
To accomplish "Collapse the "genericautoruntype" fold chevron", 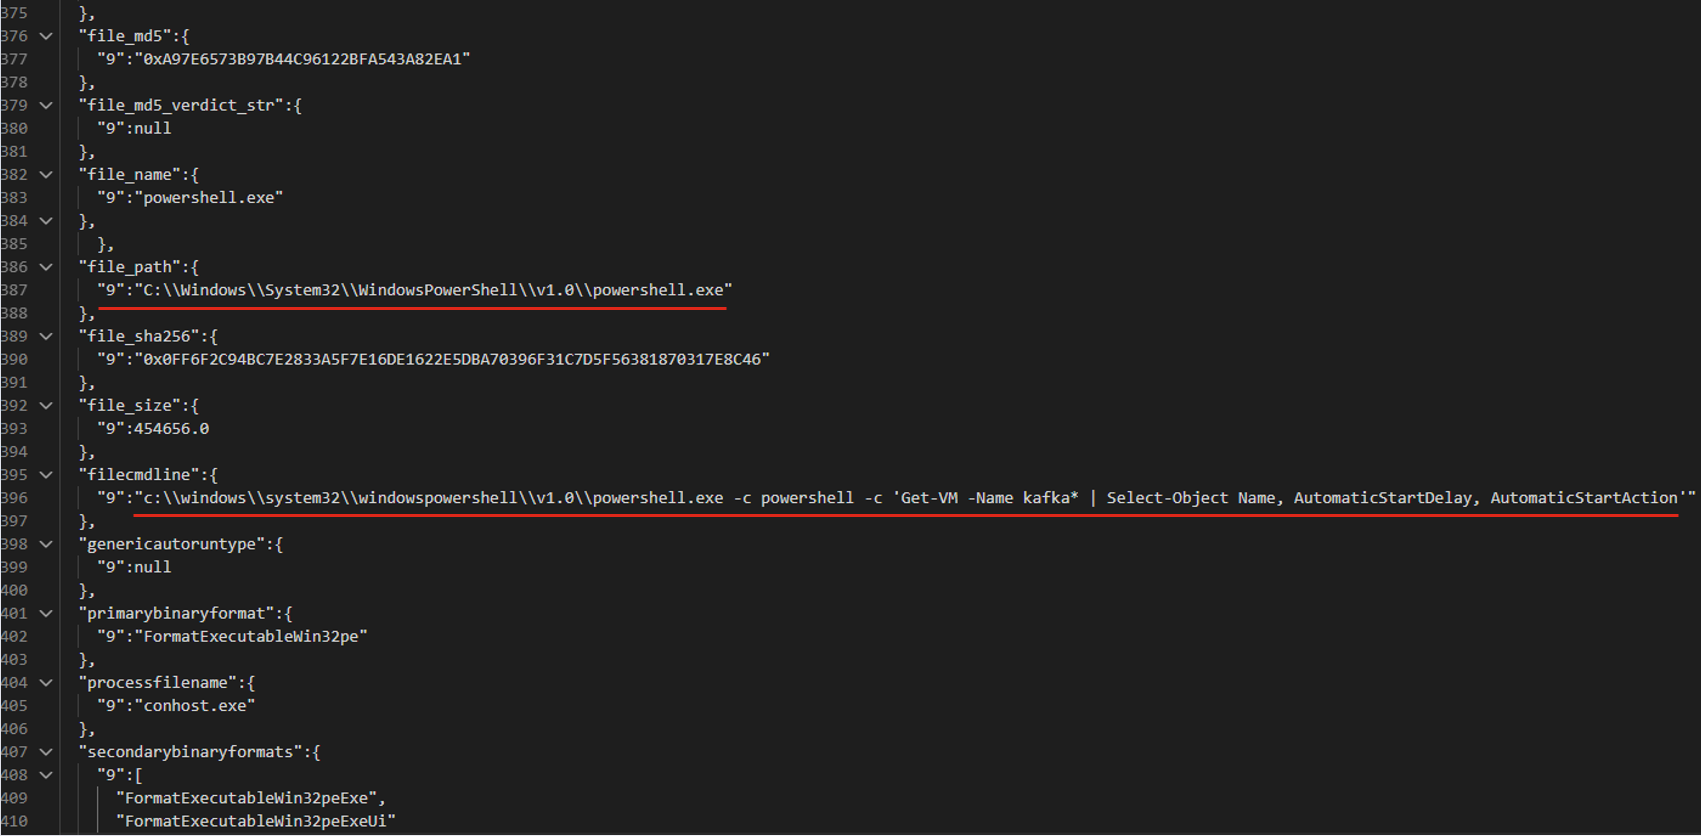I will (x=46, y=544).
